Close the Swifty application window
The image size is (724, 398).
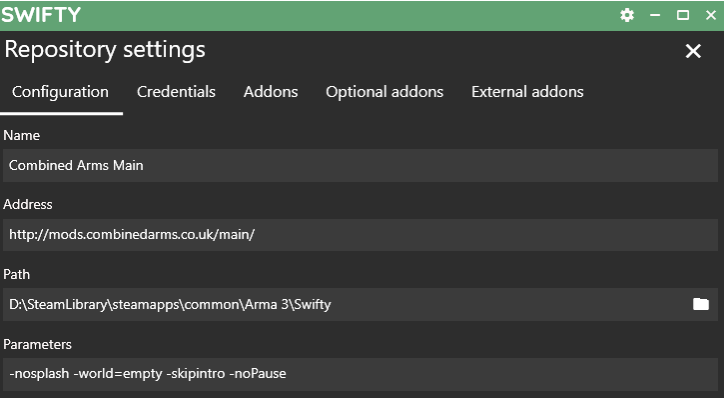(x=711, y=15)
